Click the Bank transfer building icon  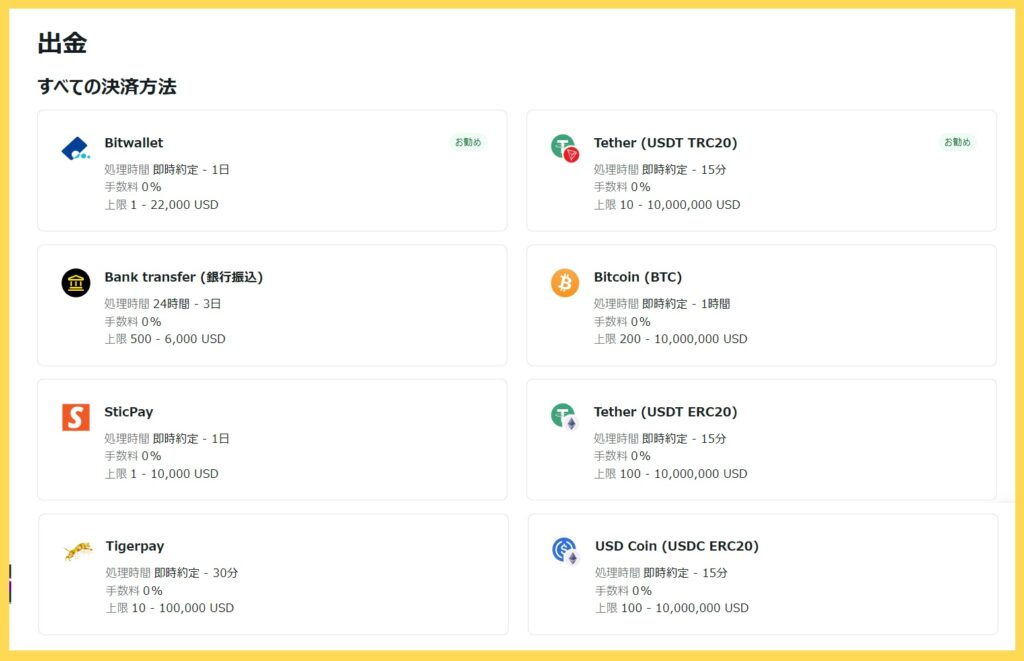(x=75, y=283)
